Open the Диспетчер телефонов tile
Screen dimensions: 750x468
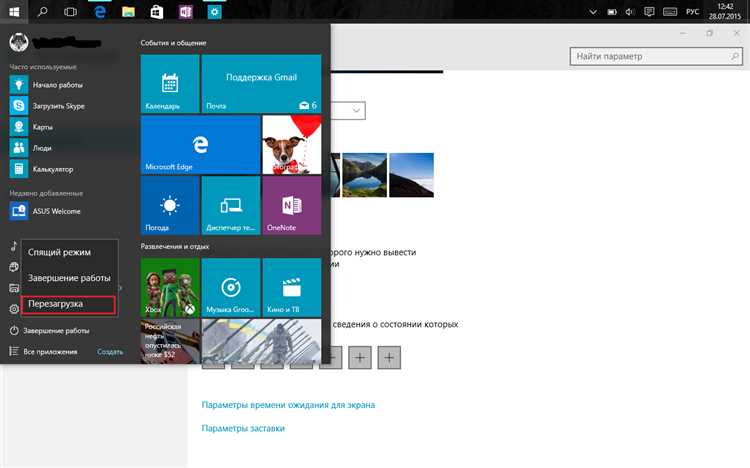(231, 205)
